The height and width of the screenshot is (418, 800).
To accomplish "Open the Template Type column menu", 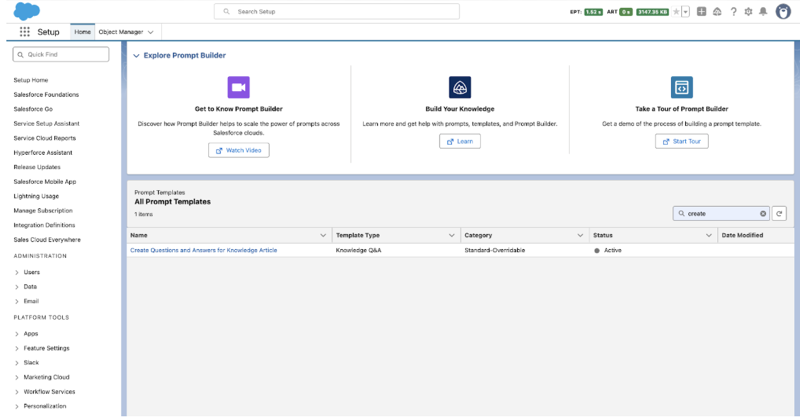I will pyautogui.click(x=452, y=235).
